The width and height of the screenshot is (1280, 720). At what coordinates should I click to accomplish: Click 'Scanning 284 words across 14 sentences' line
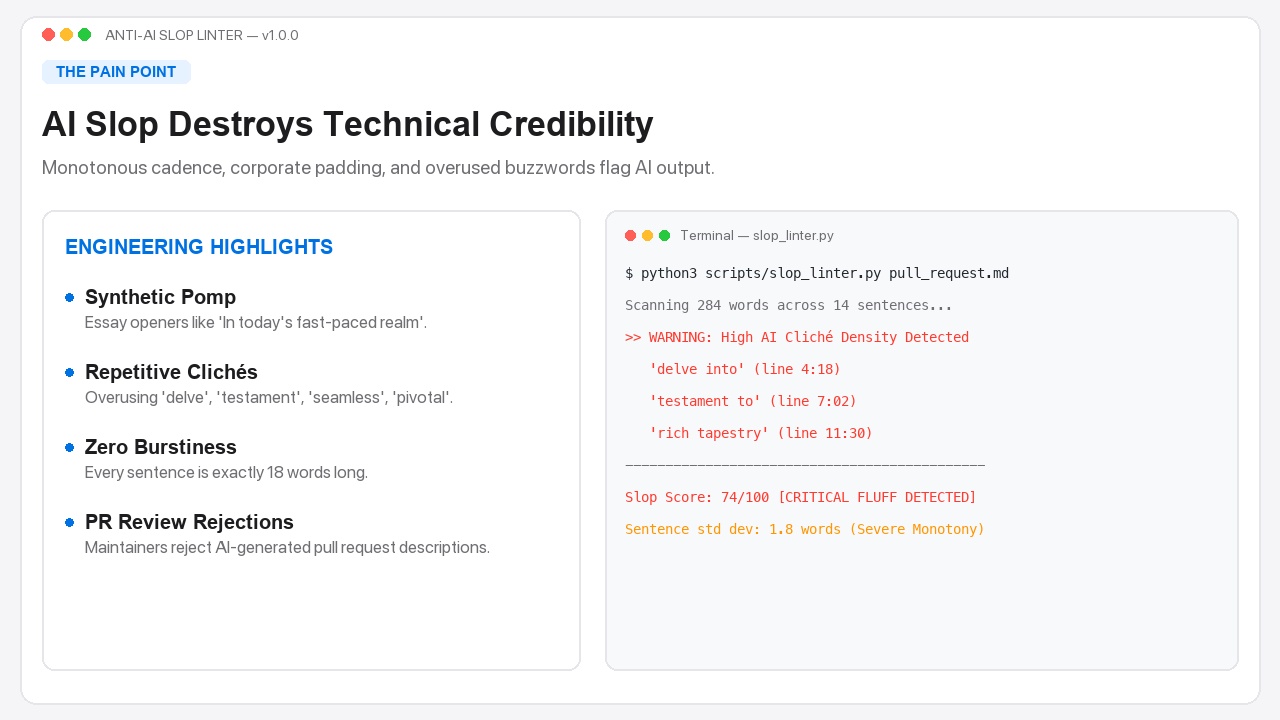tap(789, 305)
